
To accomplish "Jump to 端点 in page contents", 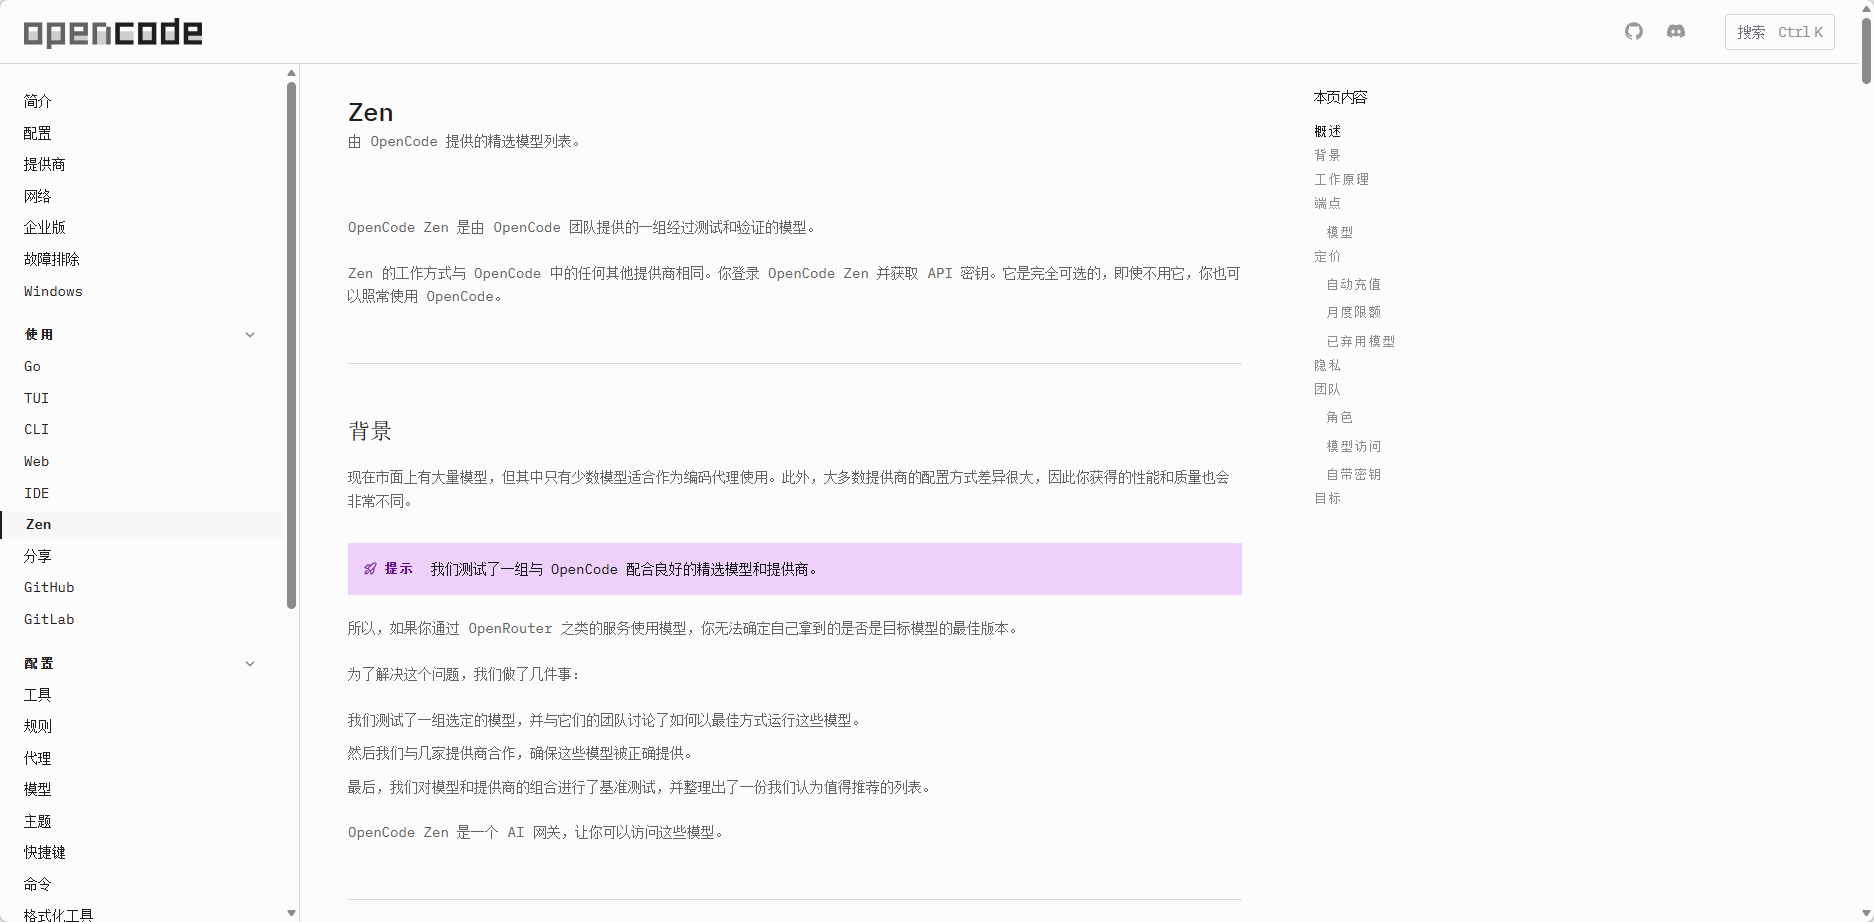I will (x=1328, y=203).
